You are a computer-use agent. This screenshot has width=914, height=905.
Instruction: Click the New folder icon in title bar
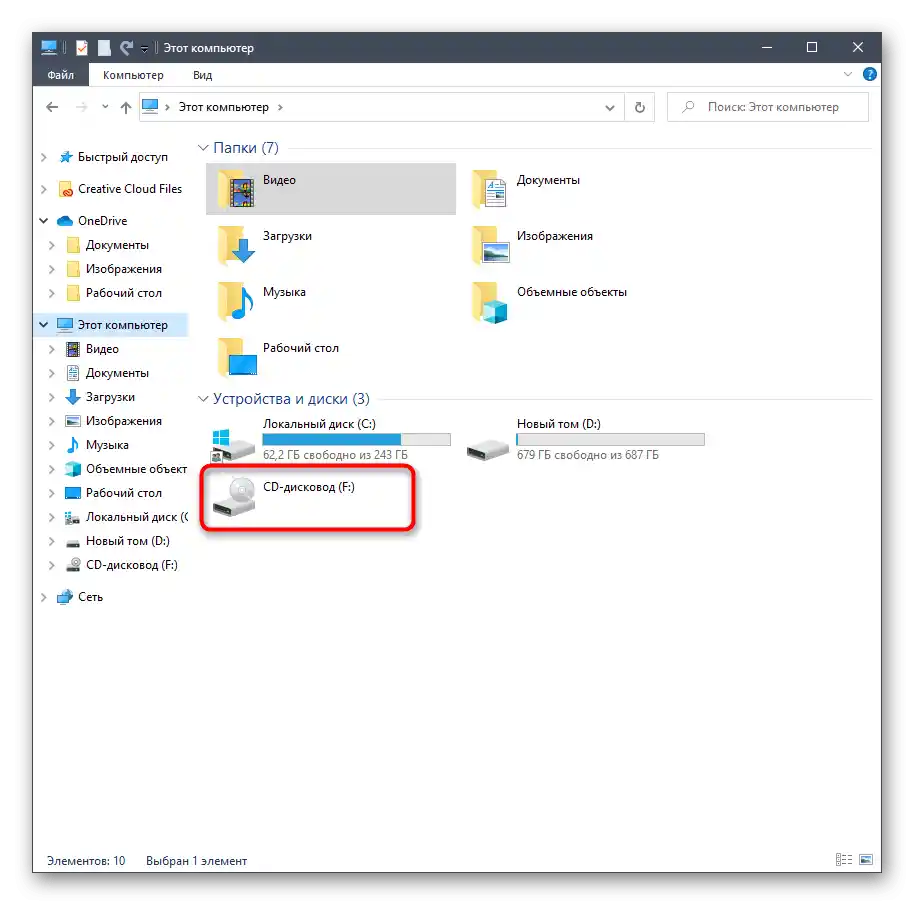pyautogui.click(x=104, y=48)
